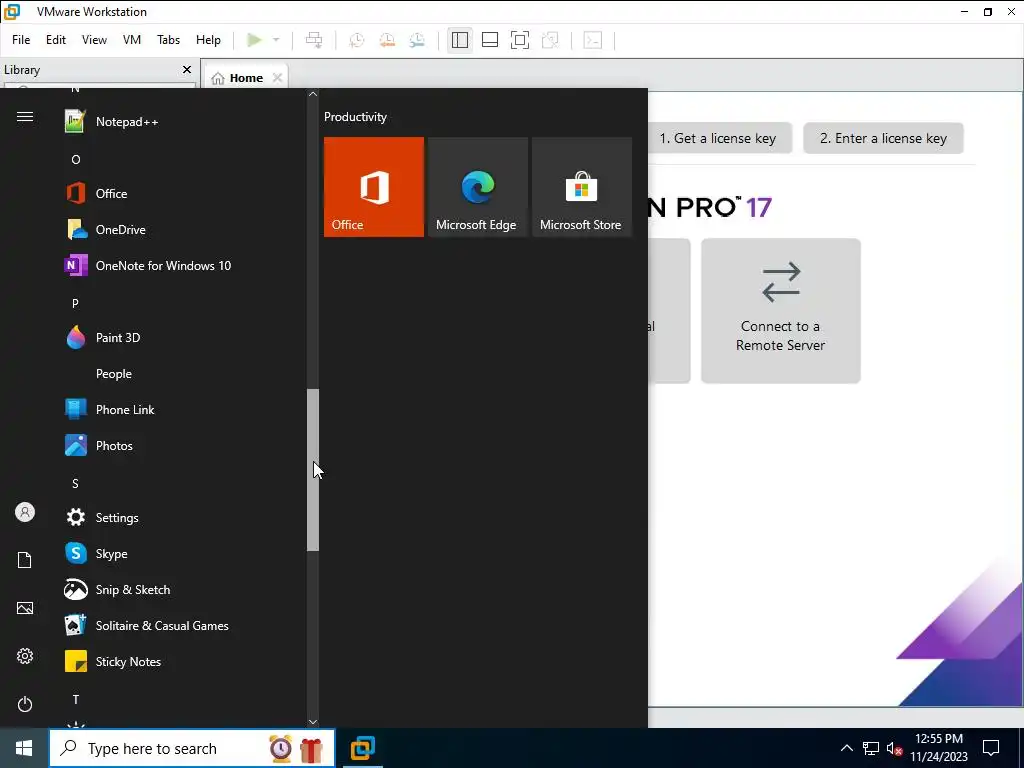The height and width of the screenshot is (768, 1024).
Task: Click the Productivity group heading
Action: click(355, 117)
